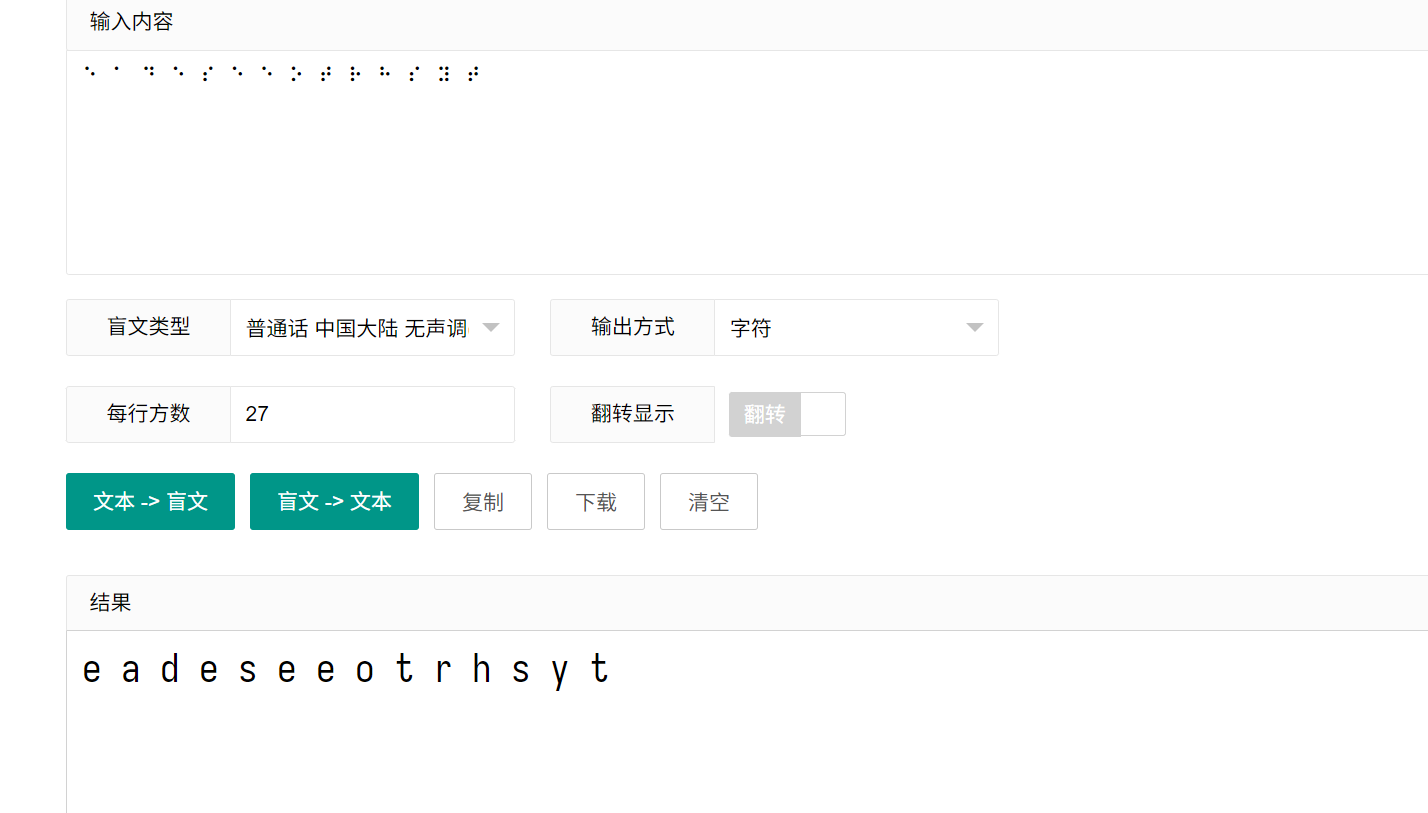Click the 每行方数 field showing 27
Image resolution: width=1428 pixels, height=813 pixels.
371,414
